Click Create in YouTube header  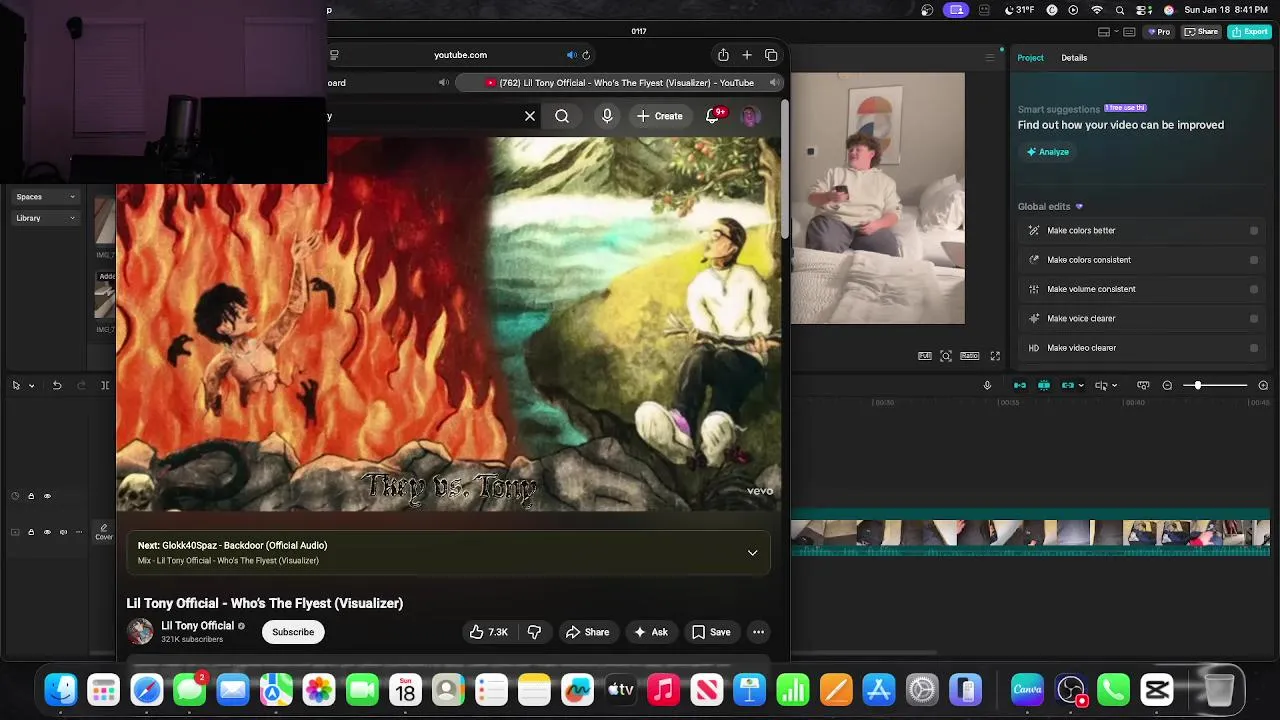click(659, 116)
